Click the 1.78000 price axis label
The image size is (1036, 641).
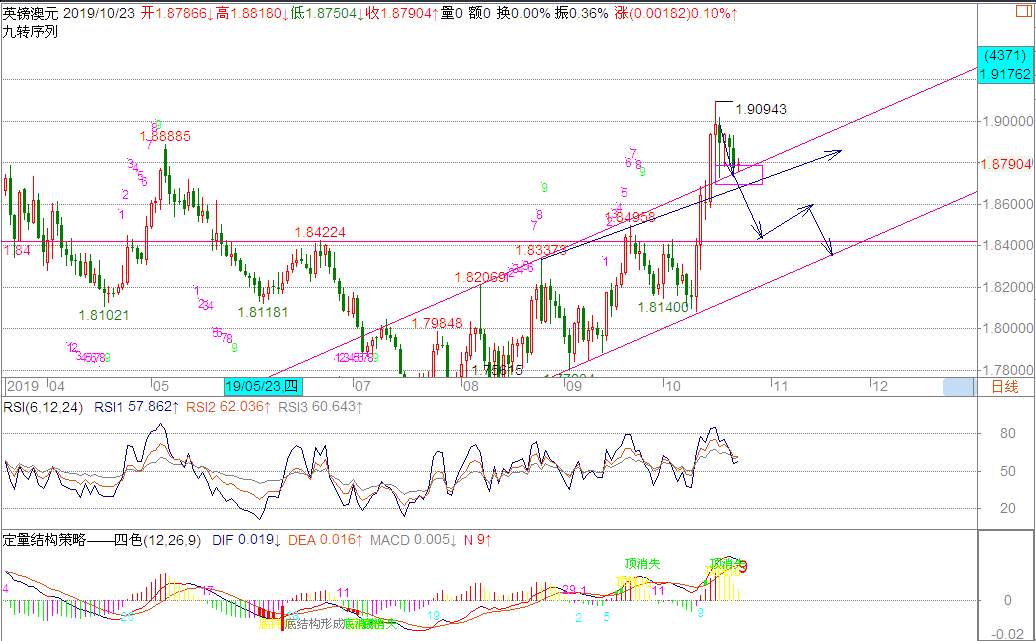click(x=1006, y=370)
